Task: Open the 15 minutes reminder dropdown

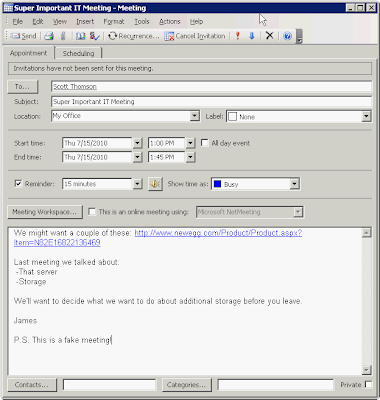Action: pos(137,184)
